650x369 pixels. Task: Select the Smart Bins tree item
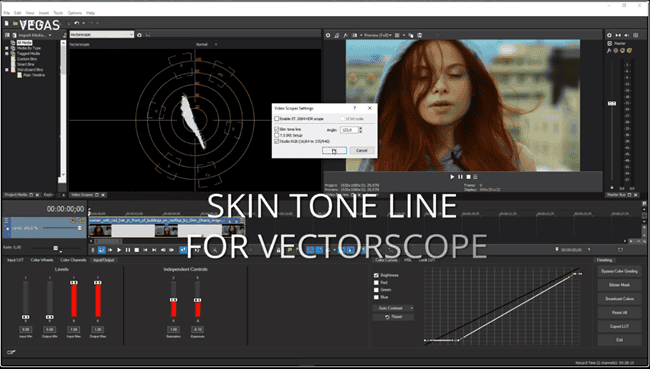[26, 64]
